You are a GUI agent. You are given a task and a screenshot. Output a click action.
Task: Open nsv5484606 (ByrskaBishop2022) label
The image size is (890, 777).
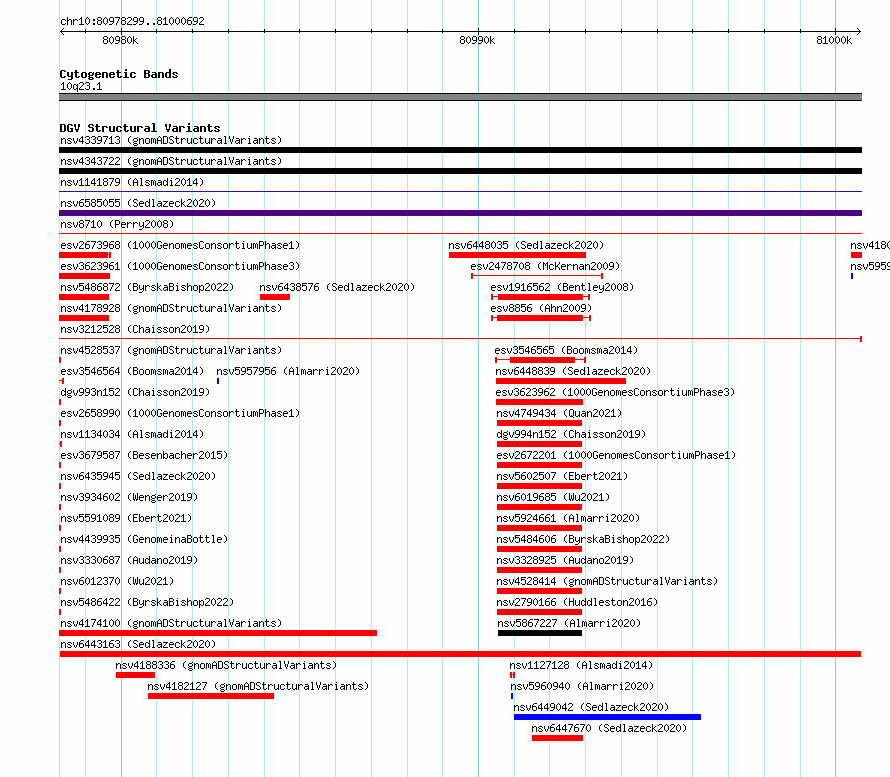pyautogui.click(x=583, y=539)
